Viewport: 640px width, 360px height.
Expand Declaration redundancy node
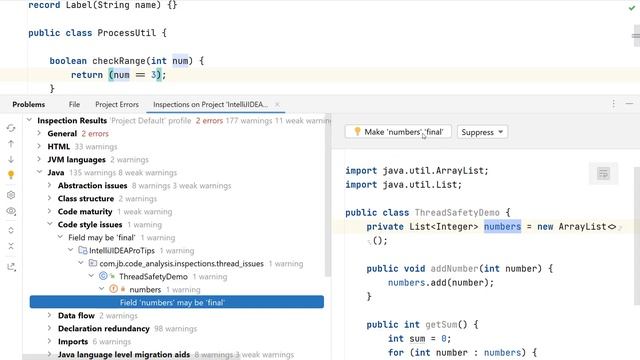49,328
